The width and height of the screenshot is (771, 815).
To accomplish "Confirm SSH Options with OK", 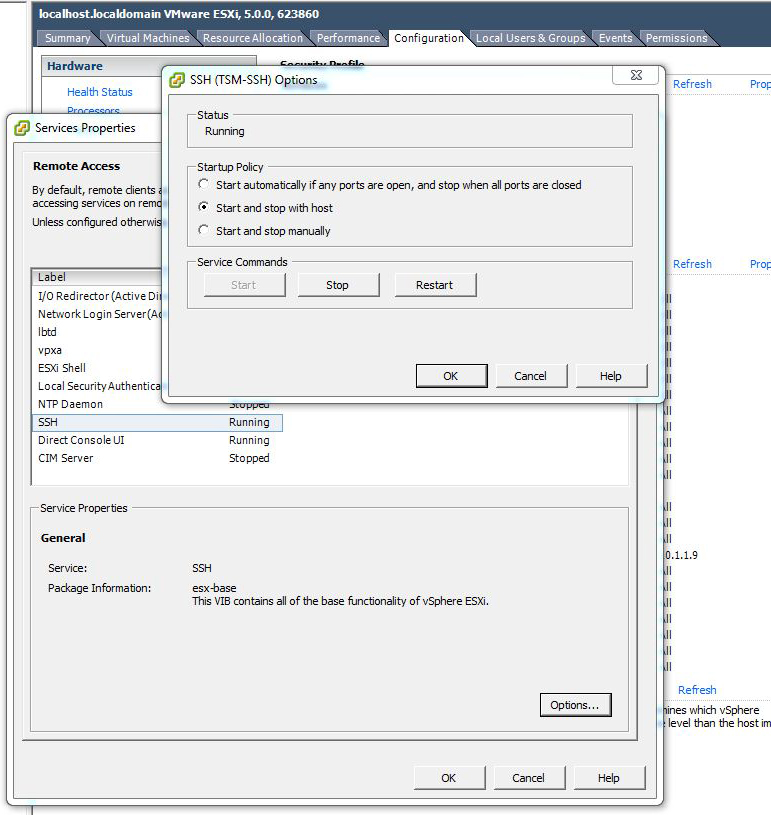I will (x=451, y=376).
